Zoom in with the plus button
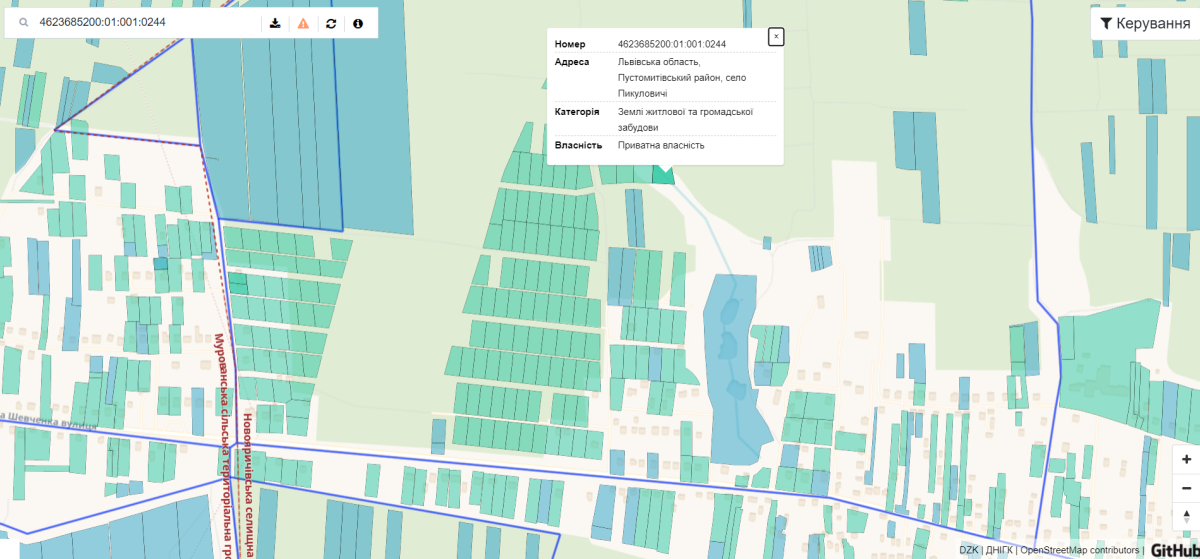The width and height of the screenshot is (1200, 559). click(x=1185, y=460)
